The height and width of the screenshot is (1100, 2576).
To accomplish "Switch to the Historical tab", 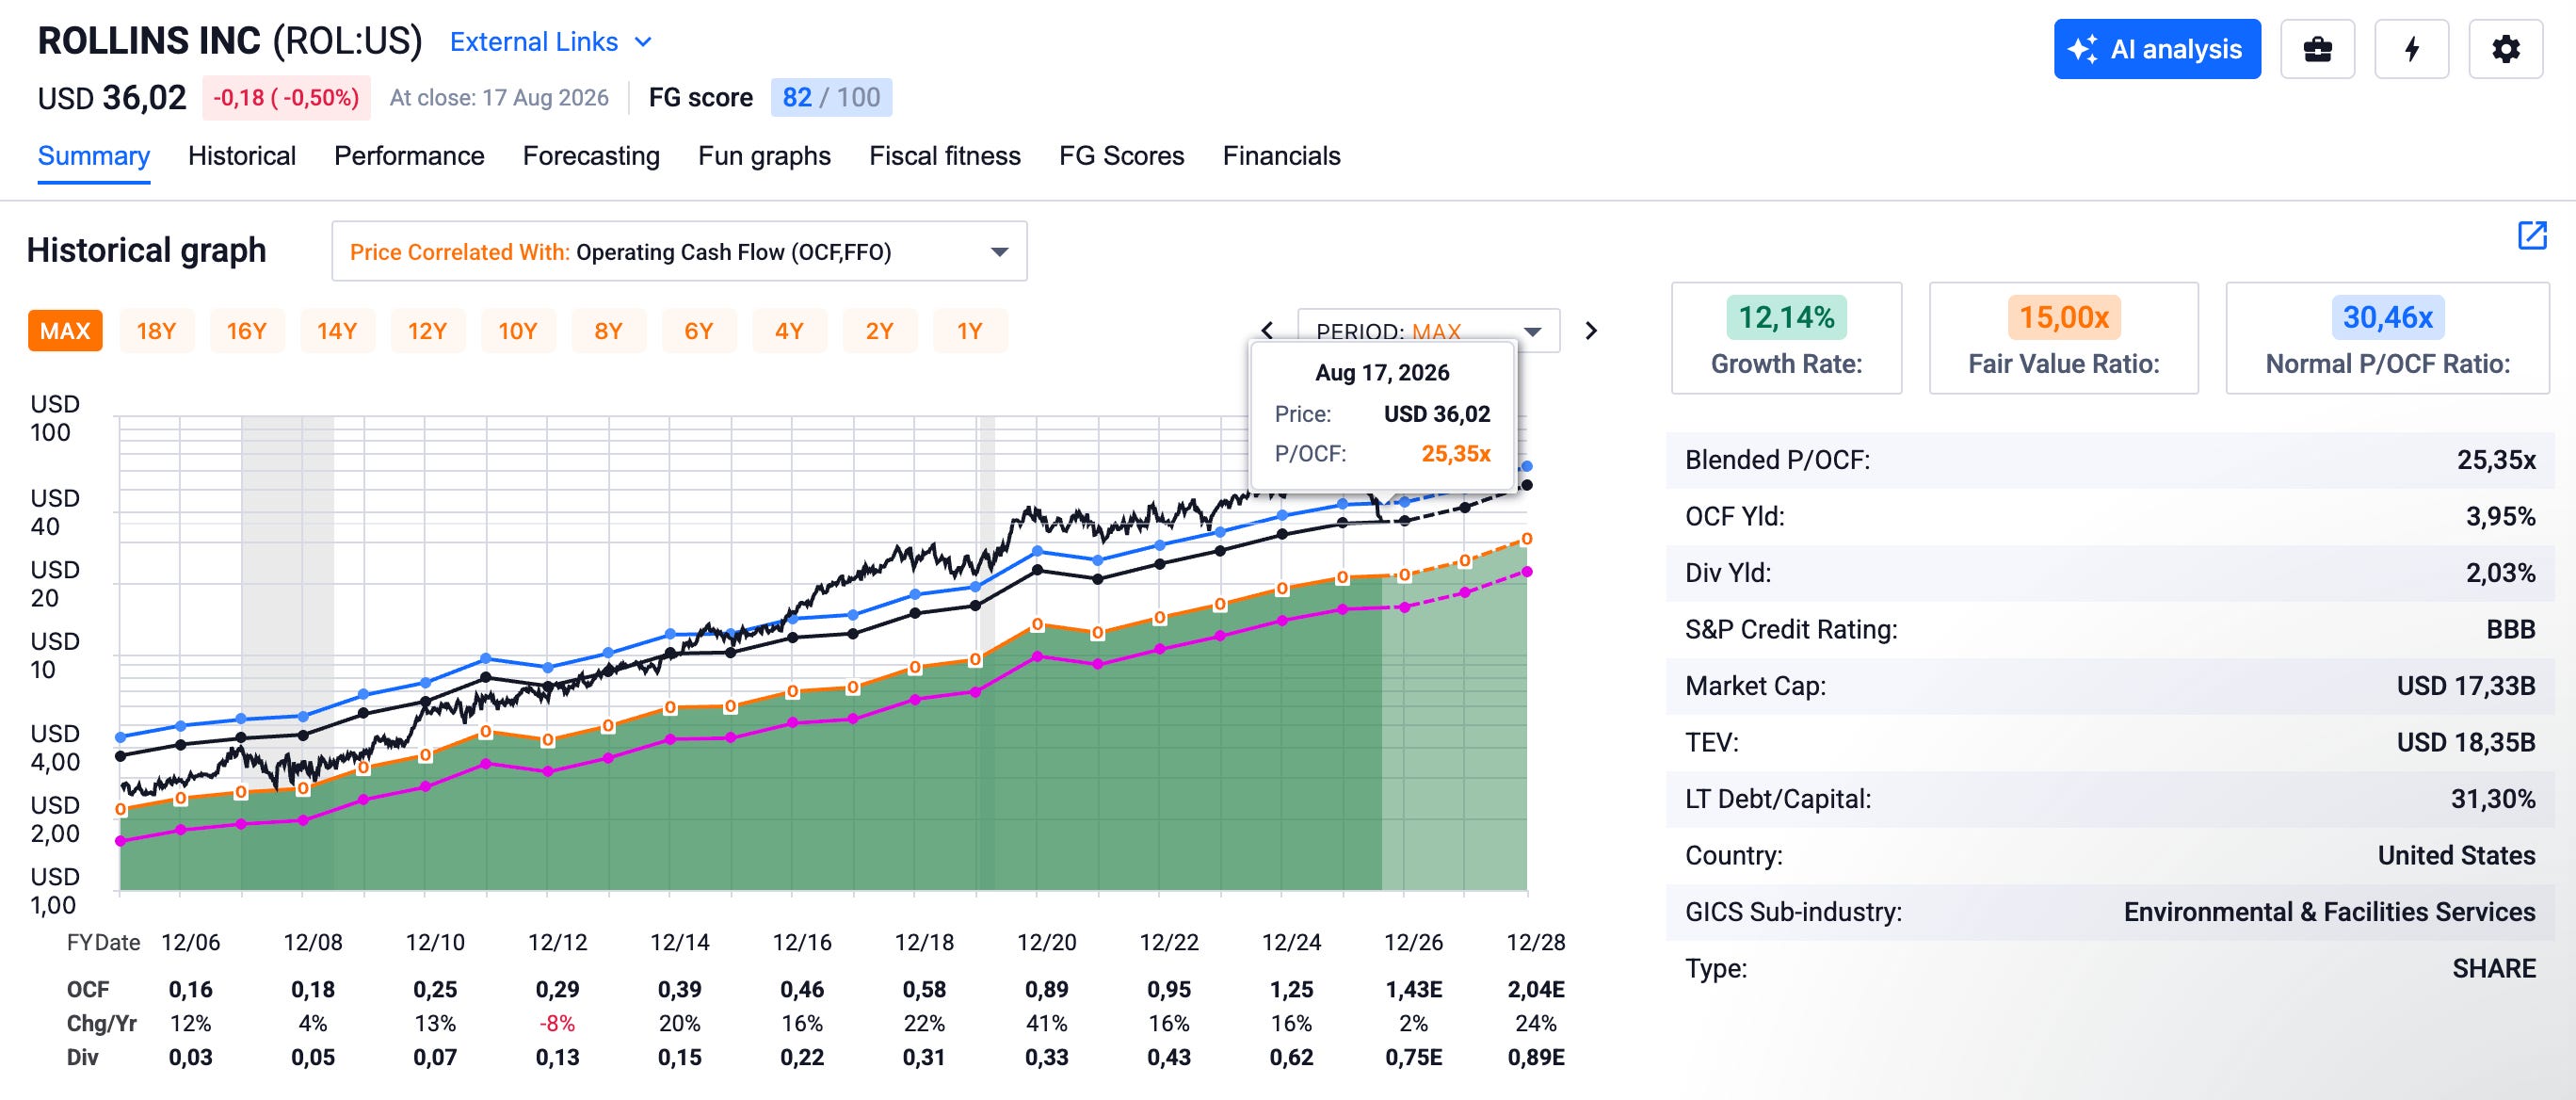I will click(242, 156).
